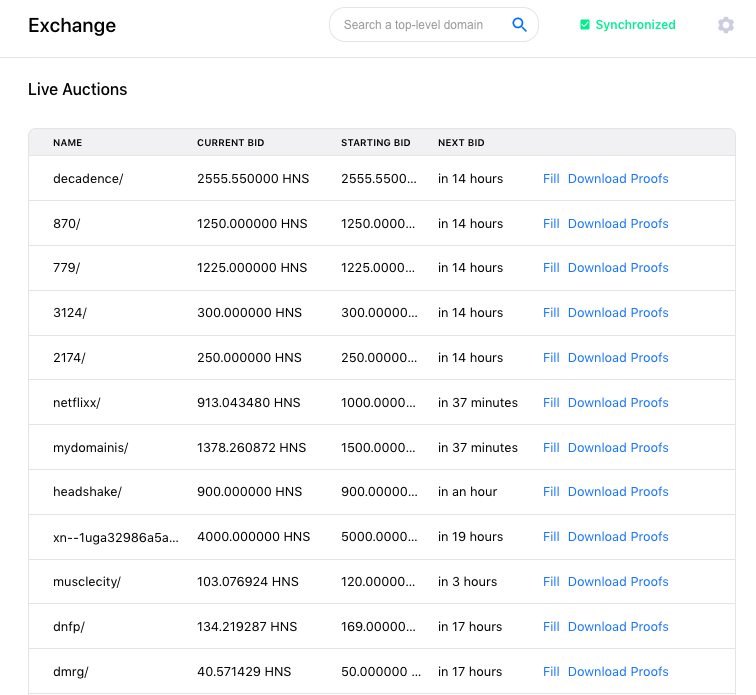Select the headshake/ name cell
756x695 pixels.
(x=87, y=491)
